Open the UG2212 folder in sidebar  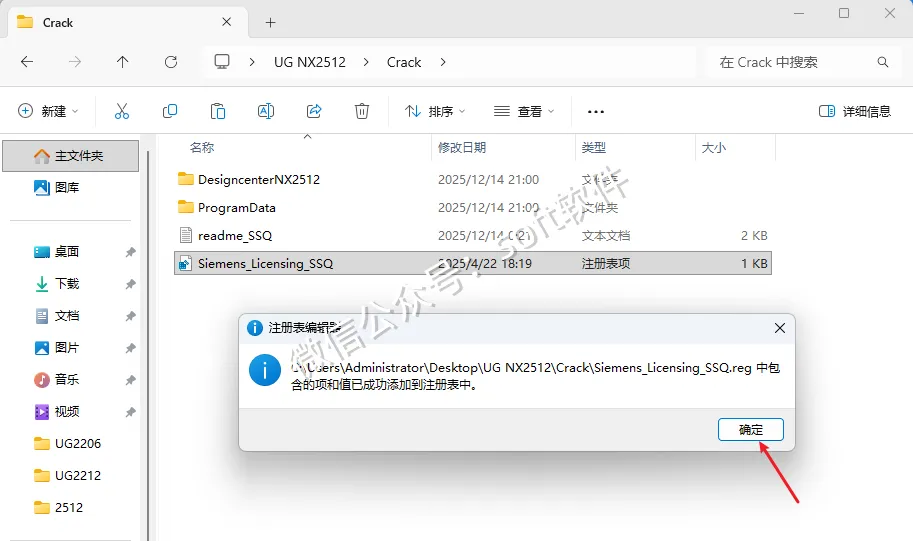pos(70,476)
